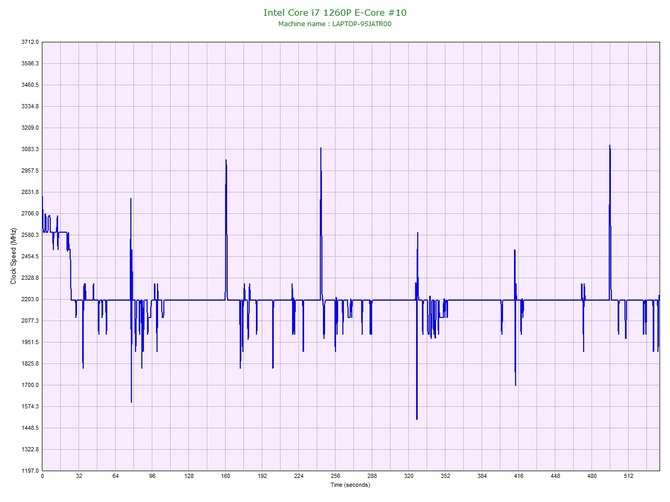
Task: Click the 2831.8 y-axis value
Action: tap(30, 192)
